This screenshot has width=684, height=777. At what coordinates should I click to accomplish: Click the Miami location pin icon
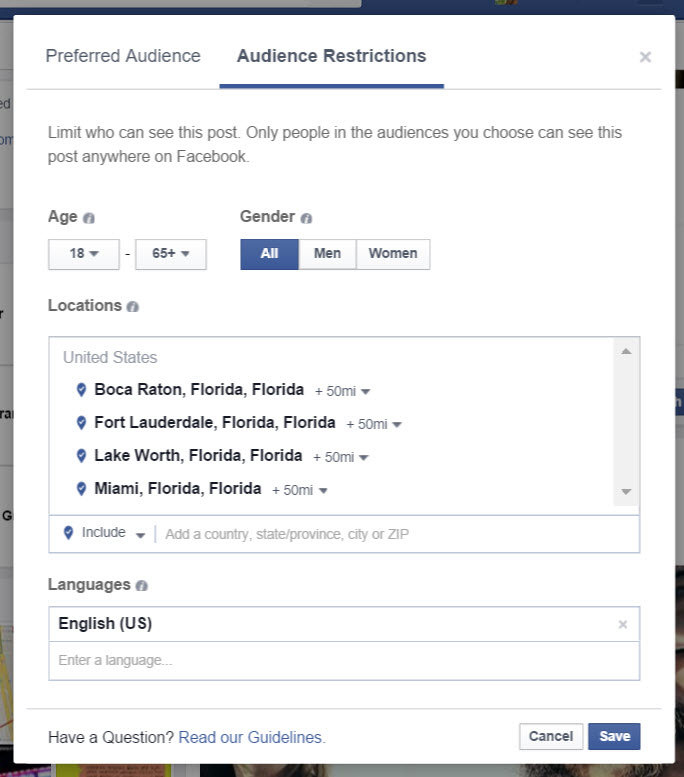coord(81,489)
